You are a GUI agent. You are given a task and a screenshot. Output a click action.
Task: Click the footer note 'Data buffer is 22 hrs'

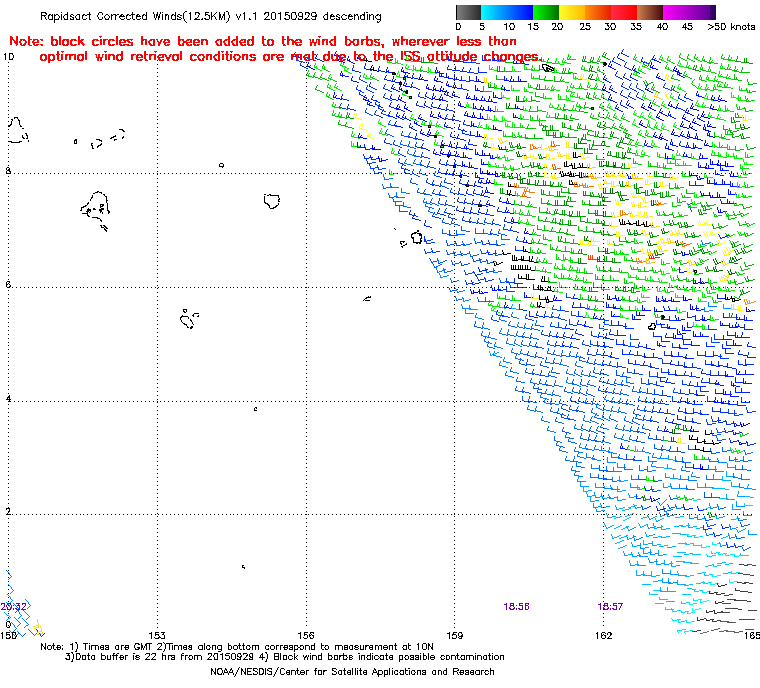pos(124,657)
